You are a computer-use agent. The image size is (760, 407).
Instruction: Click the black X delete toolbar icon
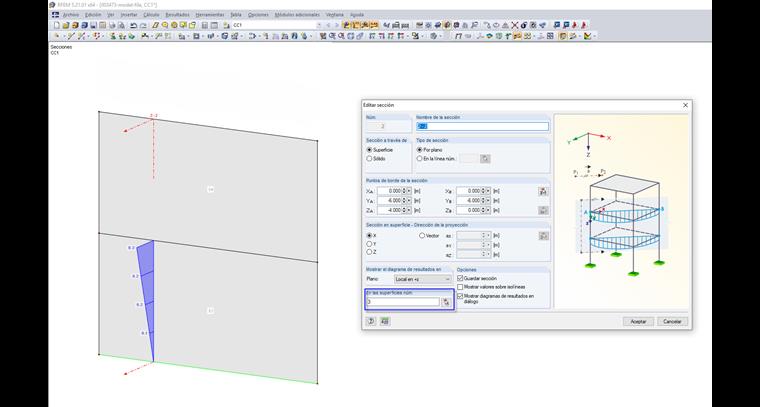click(x=515, y=25)
